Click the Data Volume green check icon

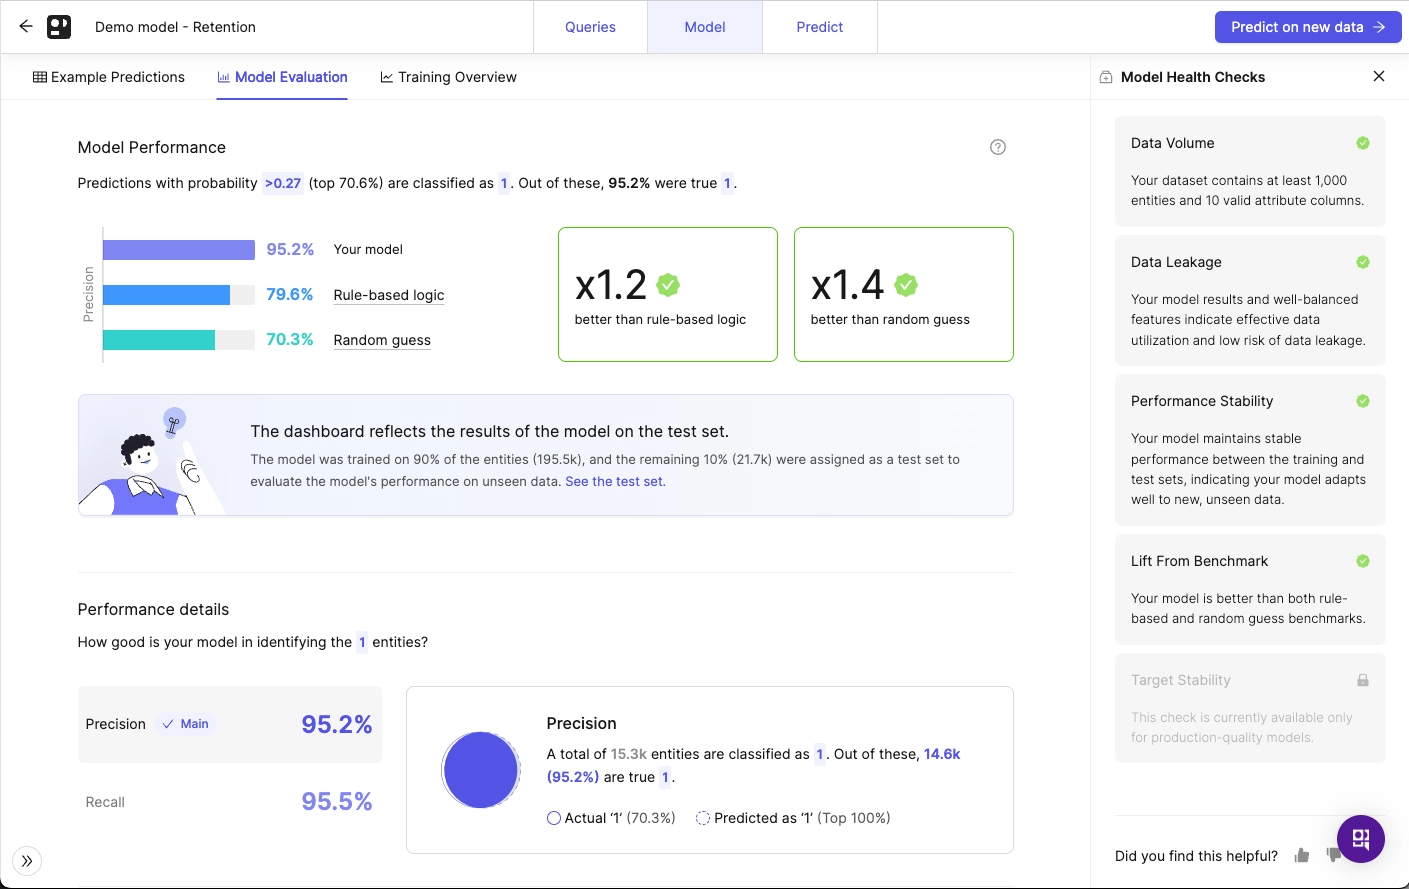1362,143
